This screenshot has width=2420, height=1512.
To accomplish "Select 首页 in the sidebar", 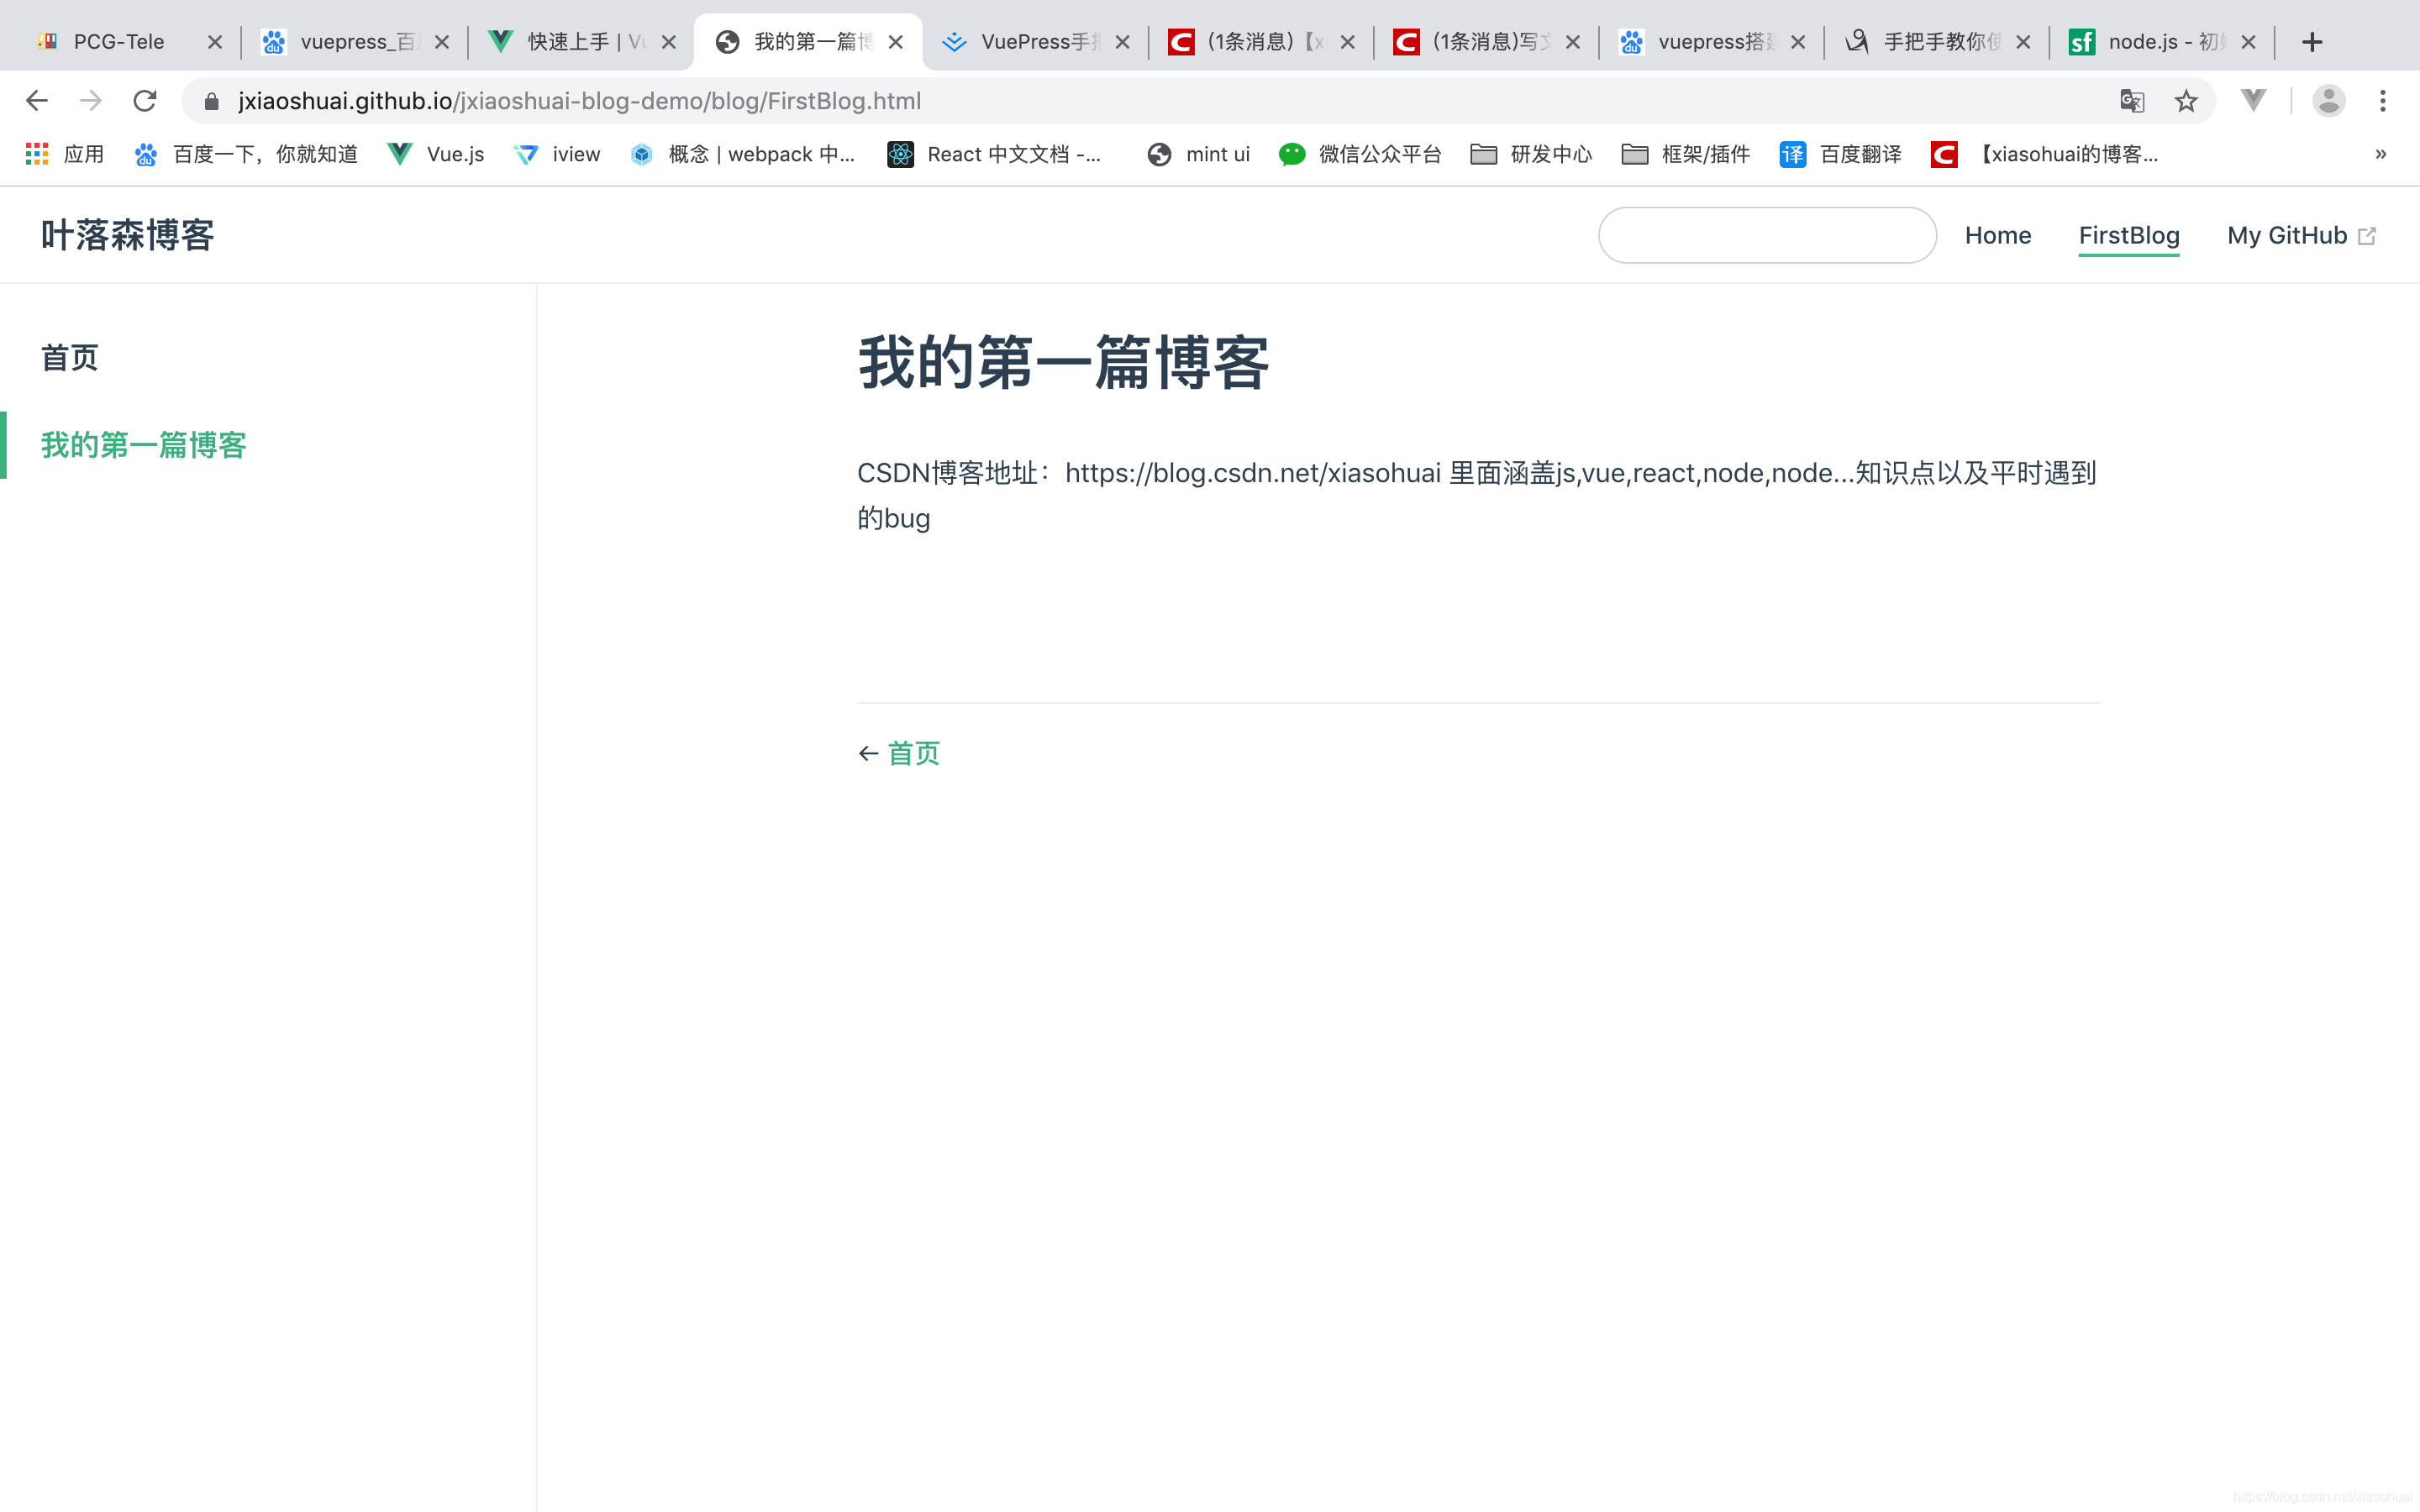I will point(69,358).
